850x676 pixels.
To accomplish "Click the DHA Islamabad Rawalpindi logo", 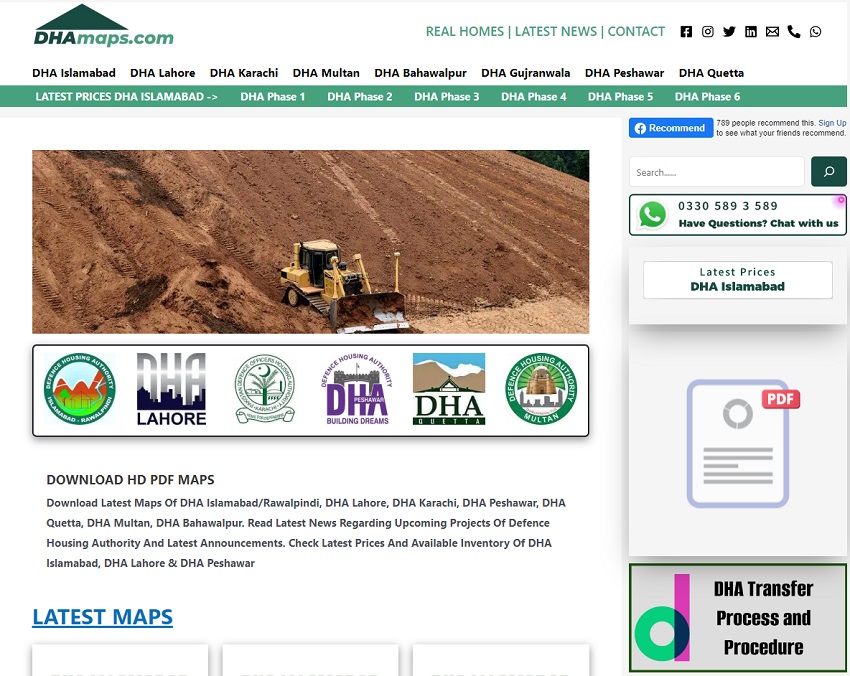I will (x=80, y=388).
